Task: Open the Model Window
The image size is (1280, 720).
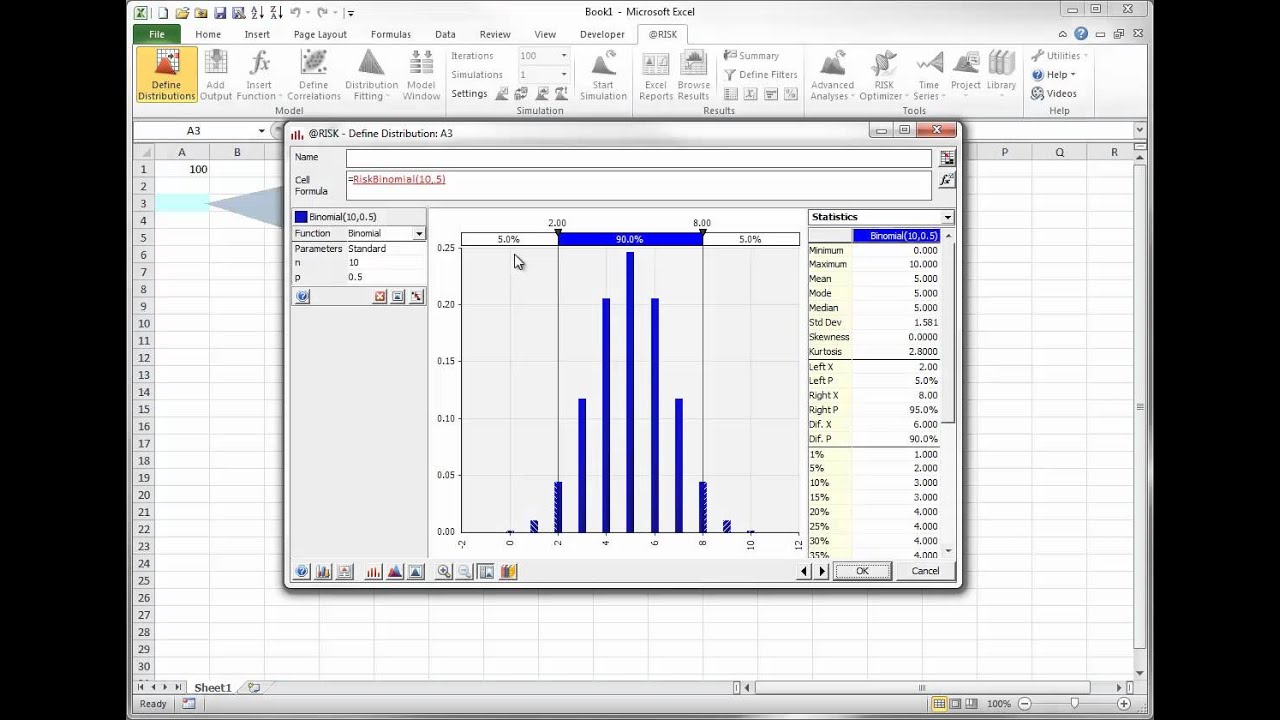Action: [421, 76]
